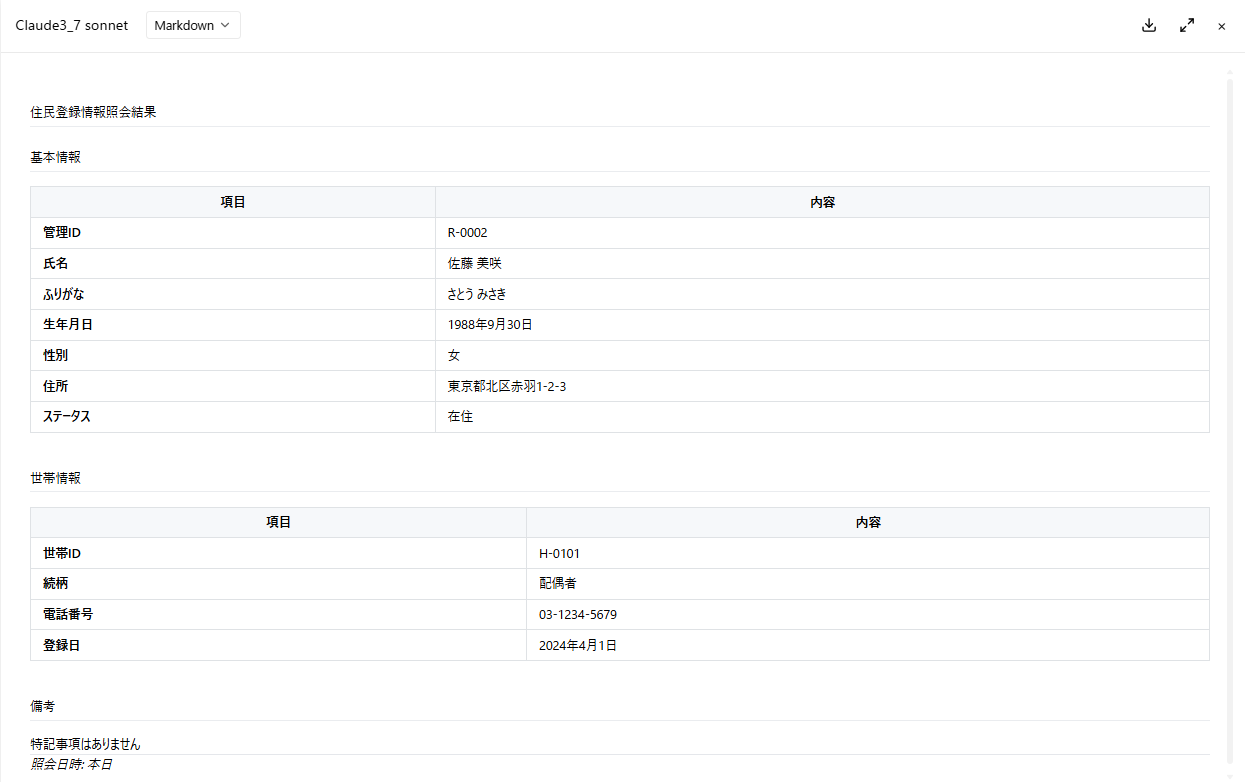Screen dimensions: 1245x782
Task: Select the date 2024年4月1日
Action: (x=578, y=645)
